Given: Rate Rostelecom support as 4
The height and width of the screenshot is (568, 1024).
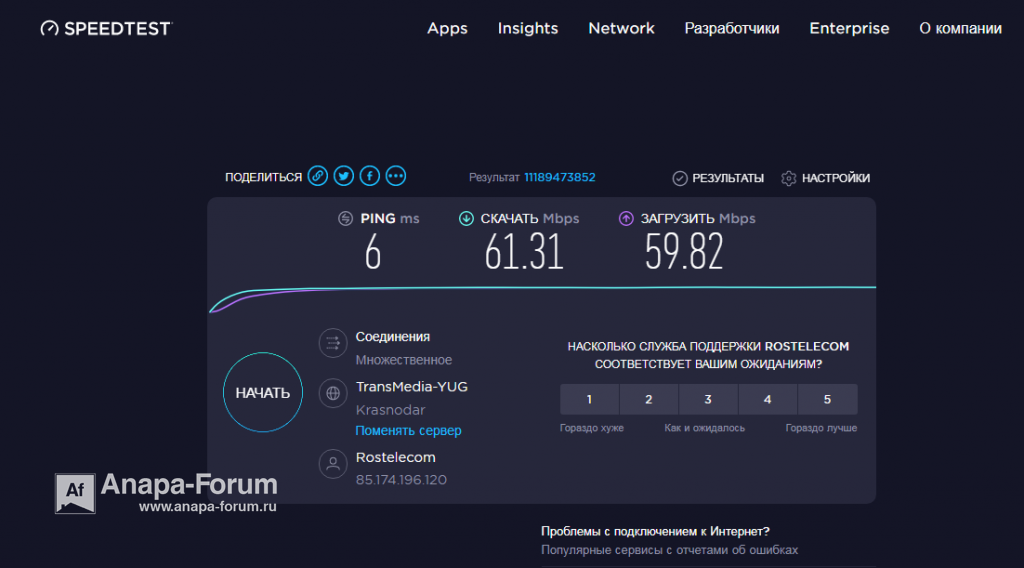Looking at the screenshot, I should tap(767, 400).
